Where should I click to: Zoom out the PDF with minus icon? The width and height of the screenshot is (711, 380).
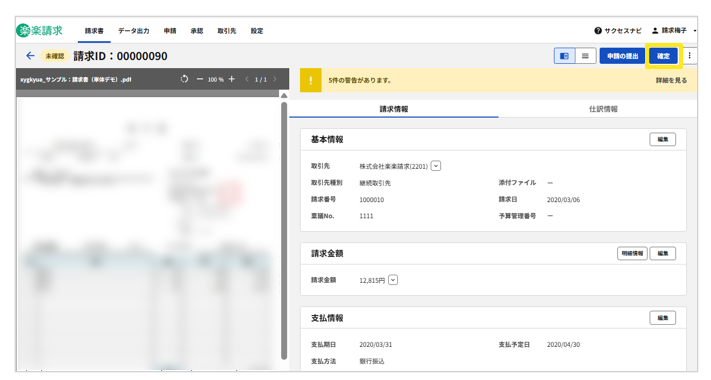tap(200, 79)
